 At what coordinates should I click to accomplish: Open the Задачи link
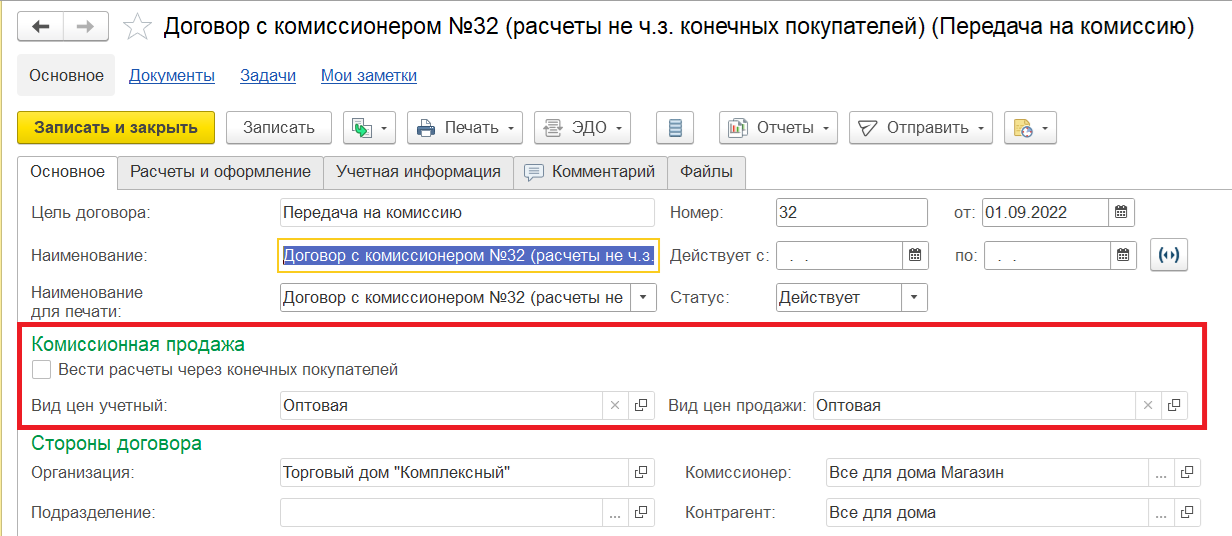[268, 75]
